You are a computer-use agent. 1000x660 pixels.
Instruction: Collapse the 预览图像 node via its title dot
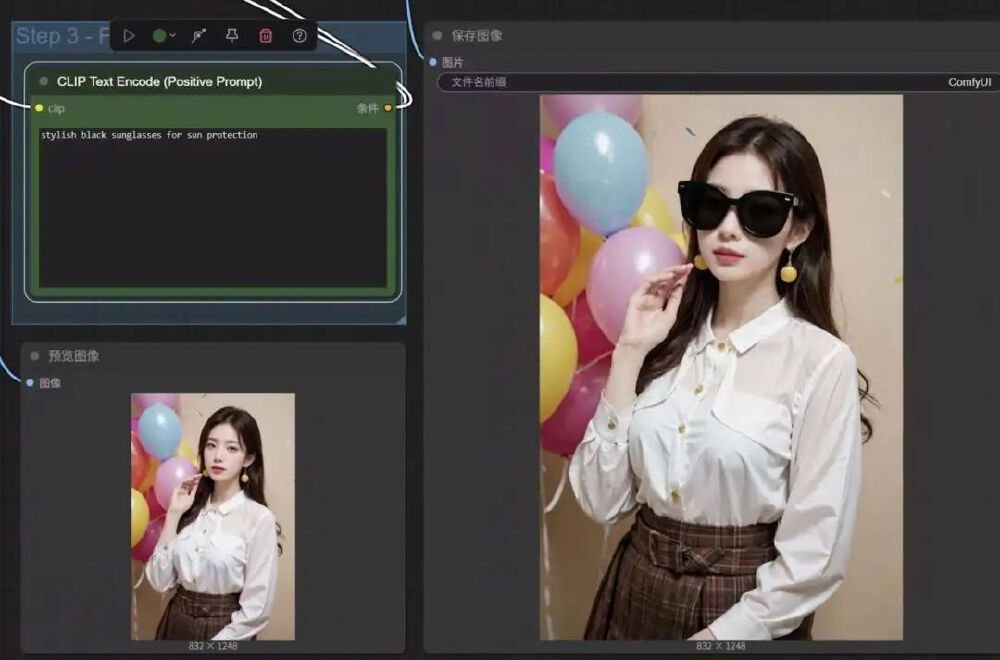[36, 356]
